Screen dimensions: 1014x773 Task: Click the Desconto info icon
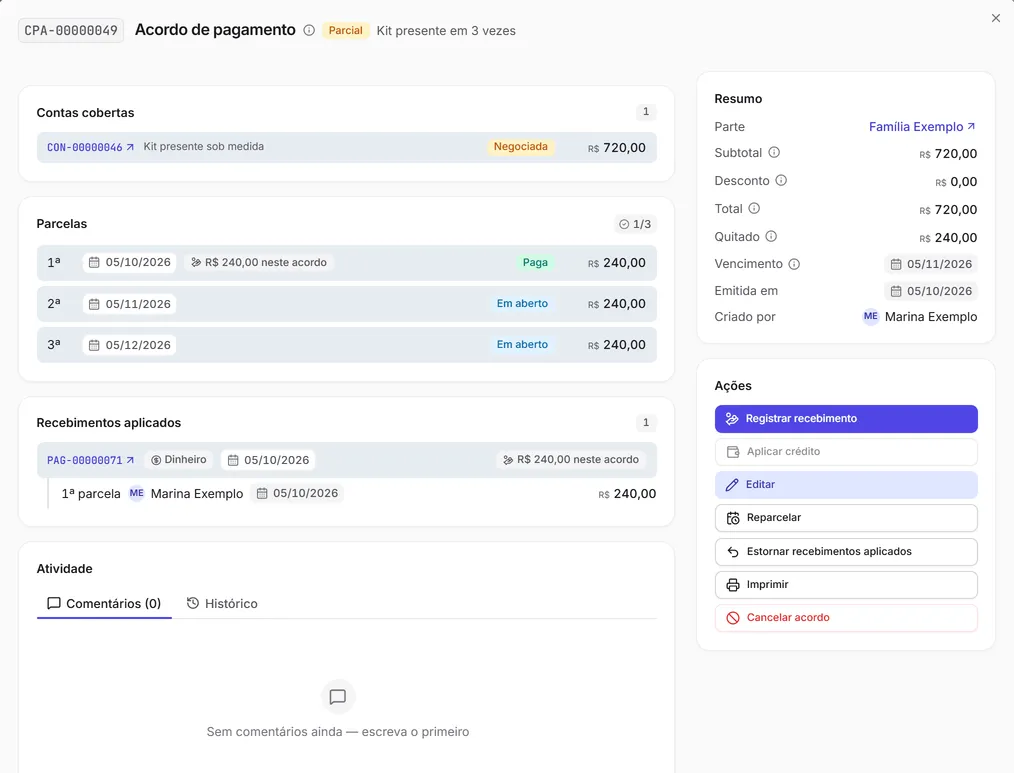click(781, 180)
